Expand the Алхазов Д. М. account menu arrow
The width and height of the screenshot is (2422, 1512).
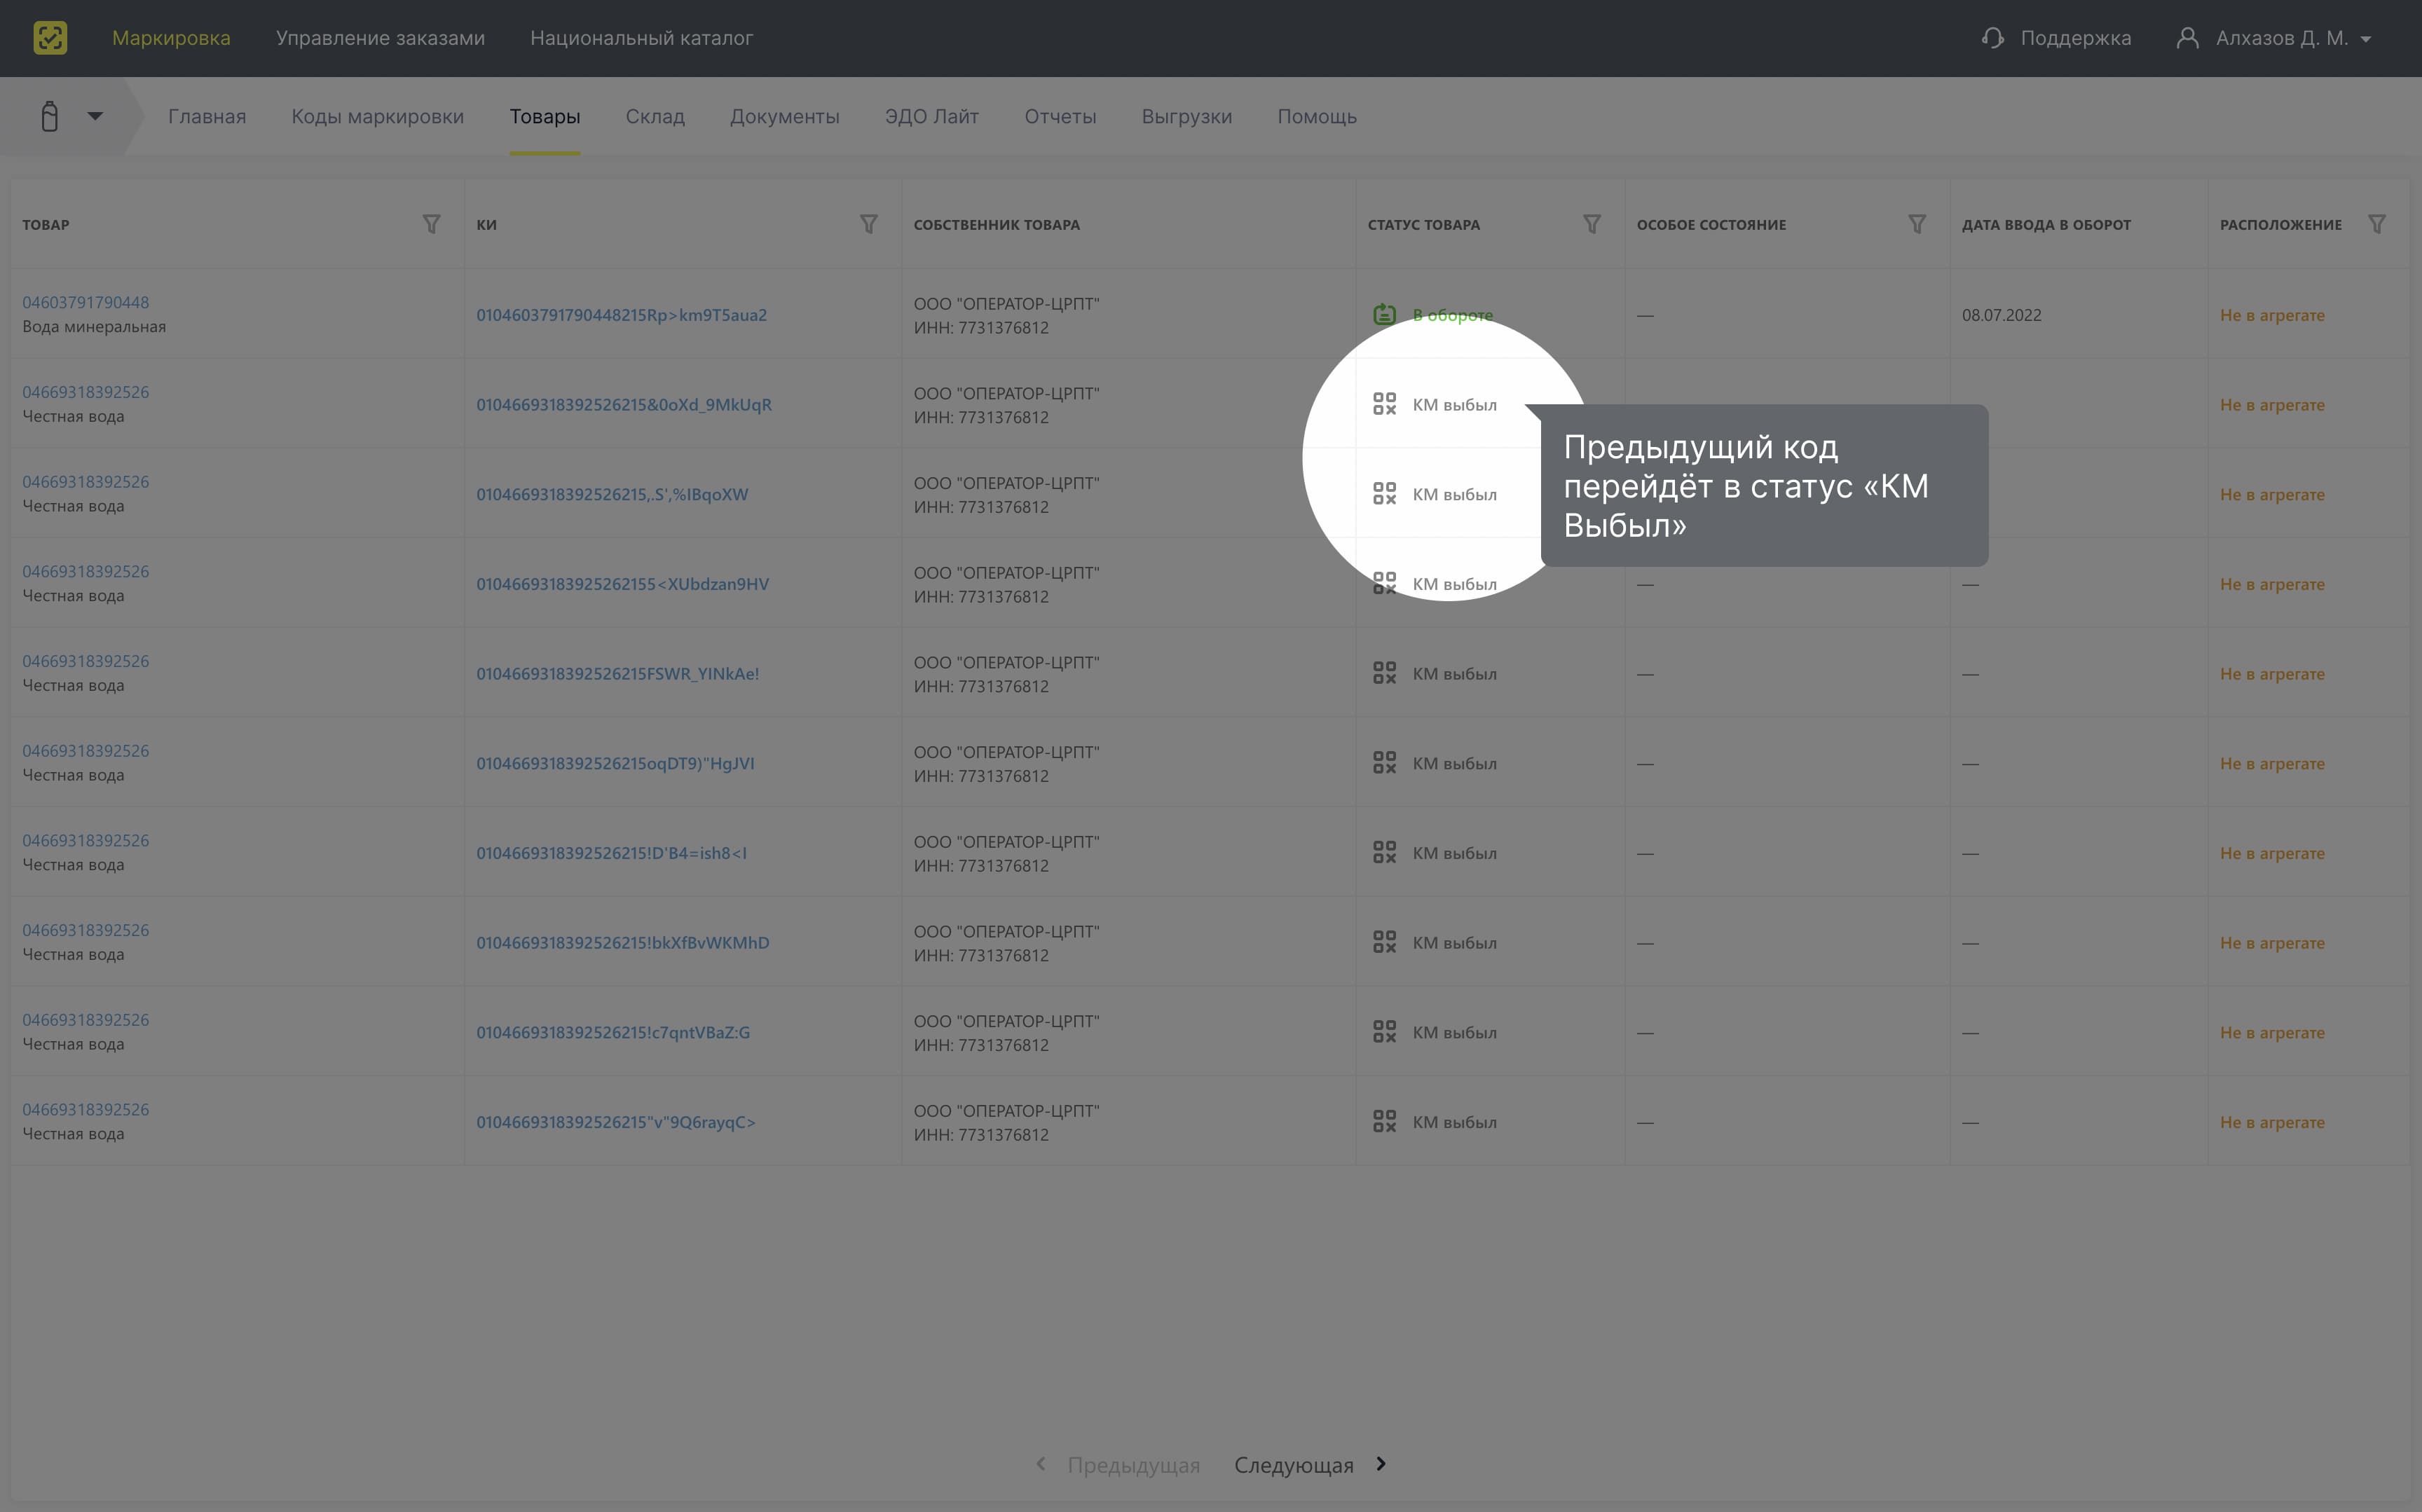pos(2365,39)
